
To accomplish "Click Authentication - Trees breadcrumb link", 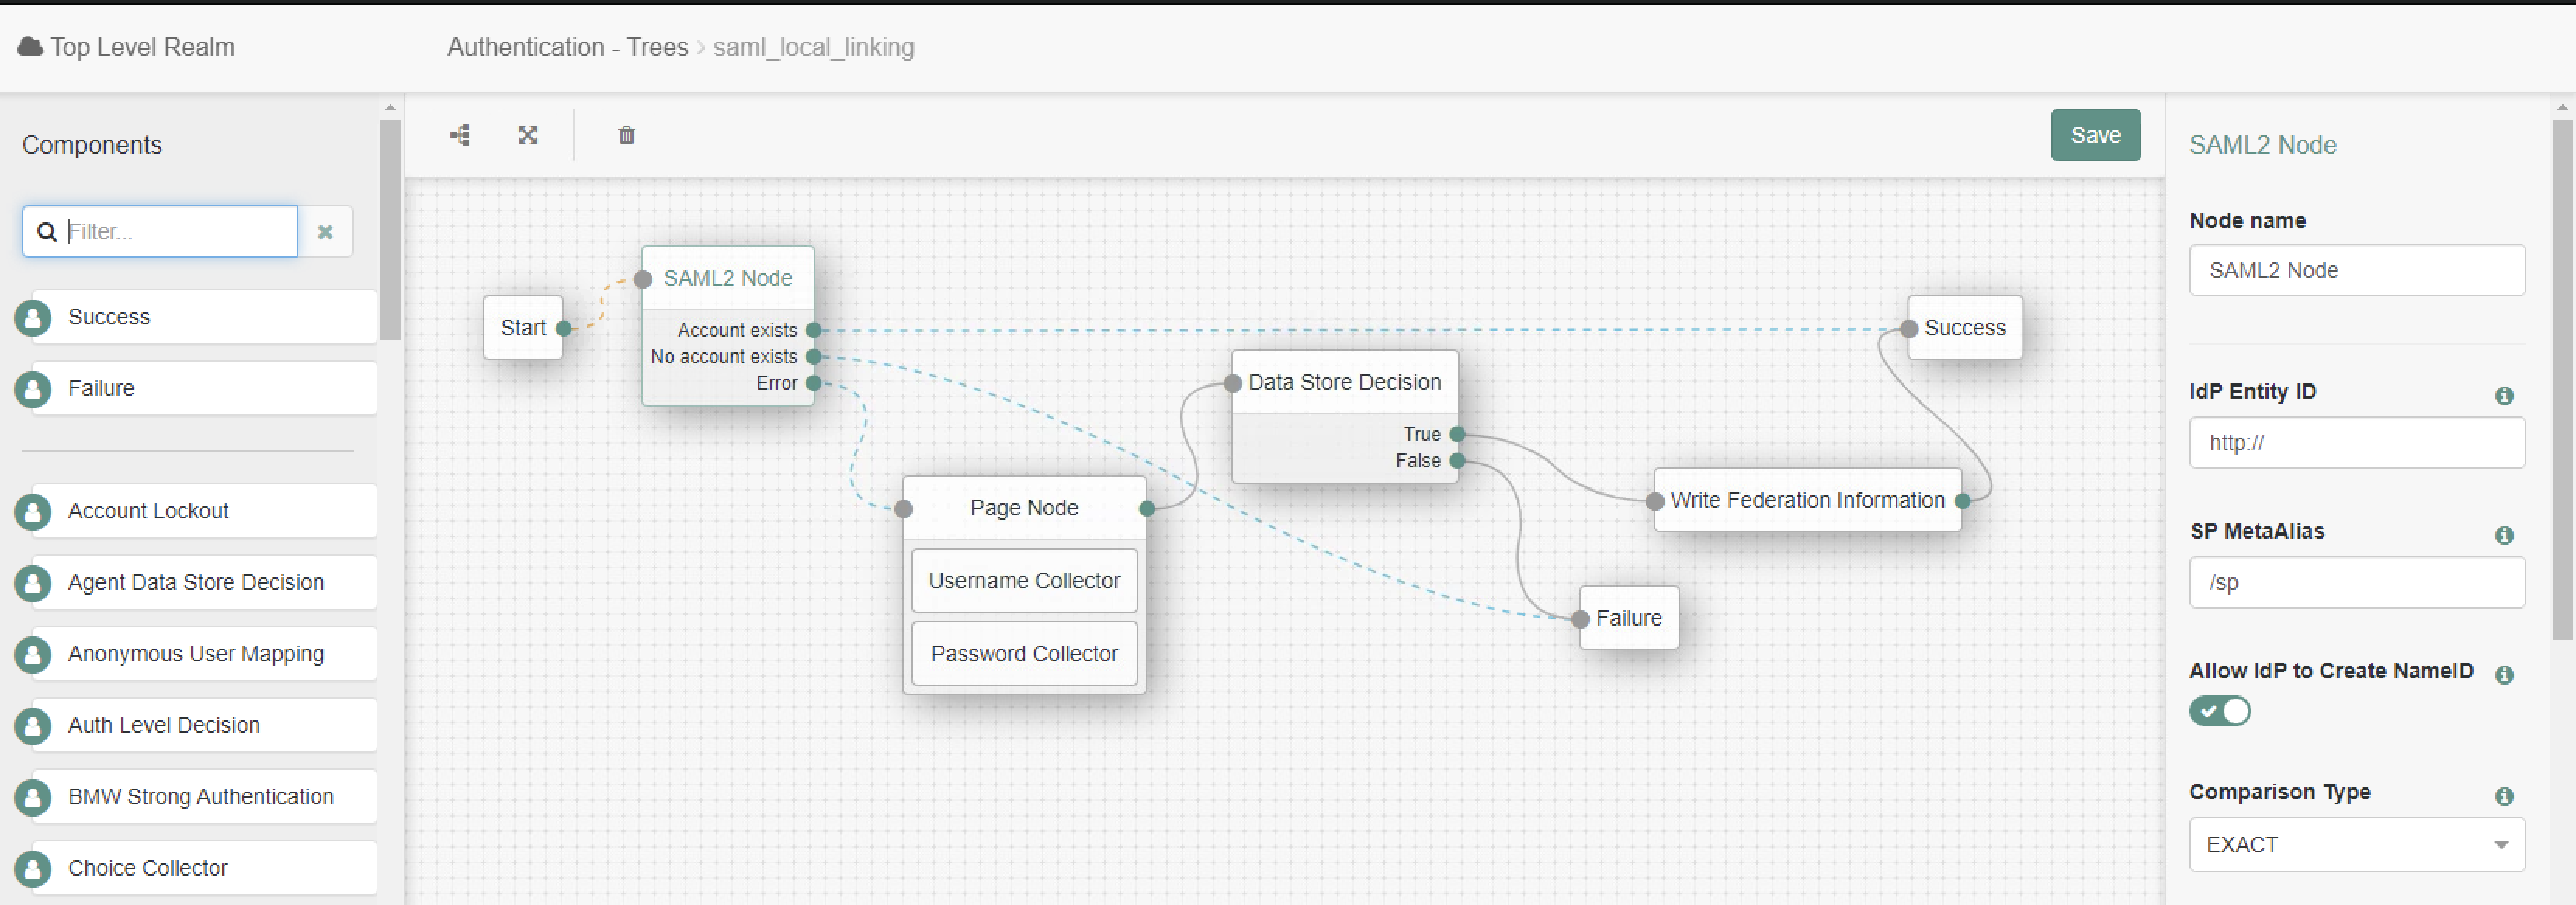I will click(x=567, y=47).
